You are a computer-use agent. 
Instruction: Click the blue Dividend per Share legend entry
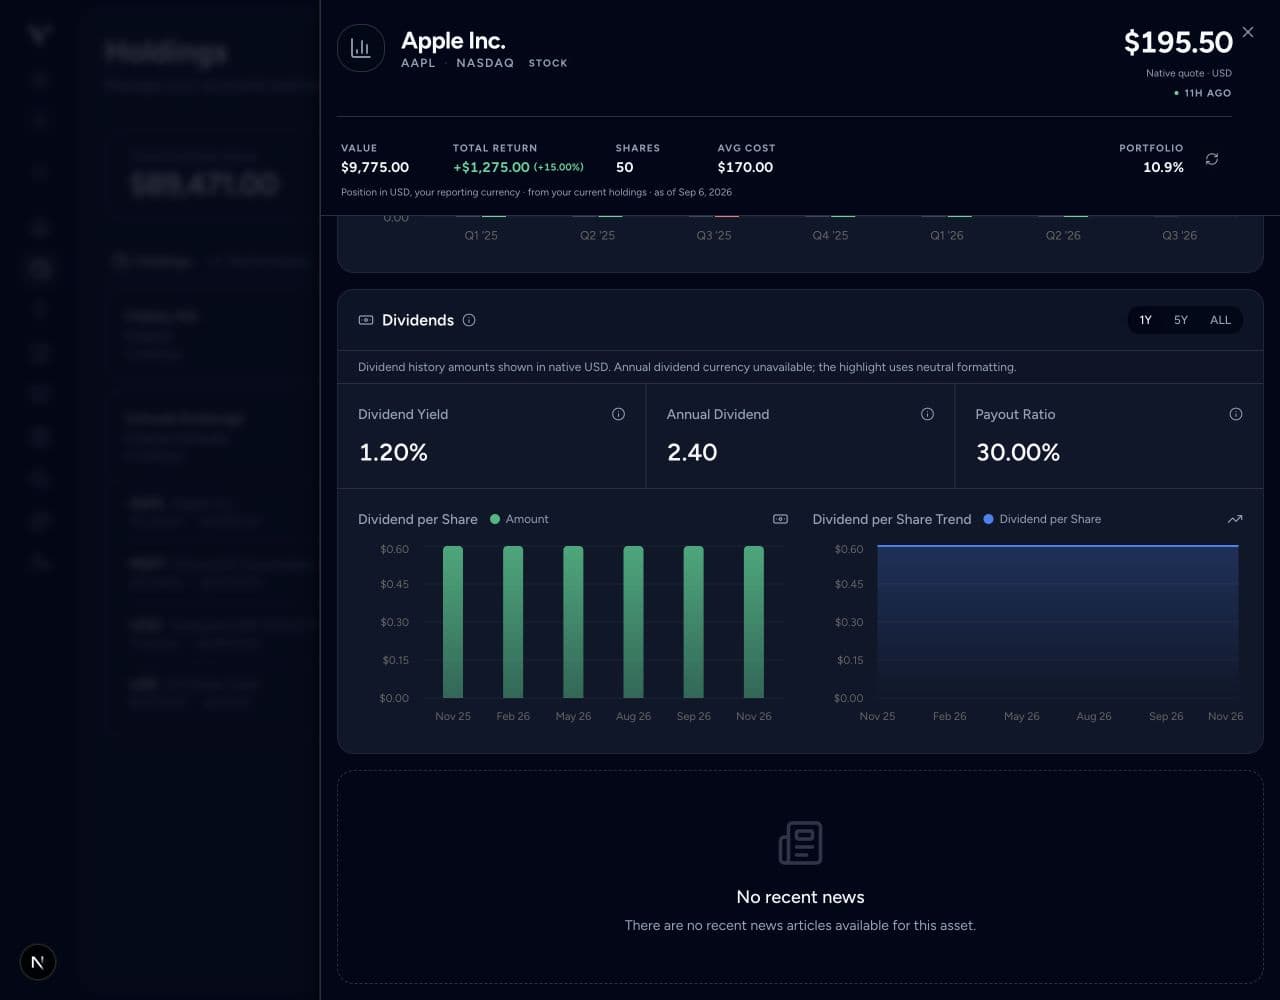coord(1042,519)
